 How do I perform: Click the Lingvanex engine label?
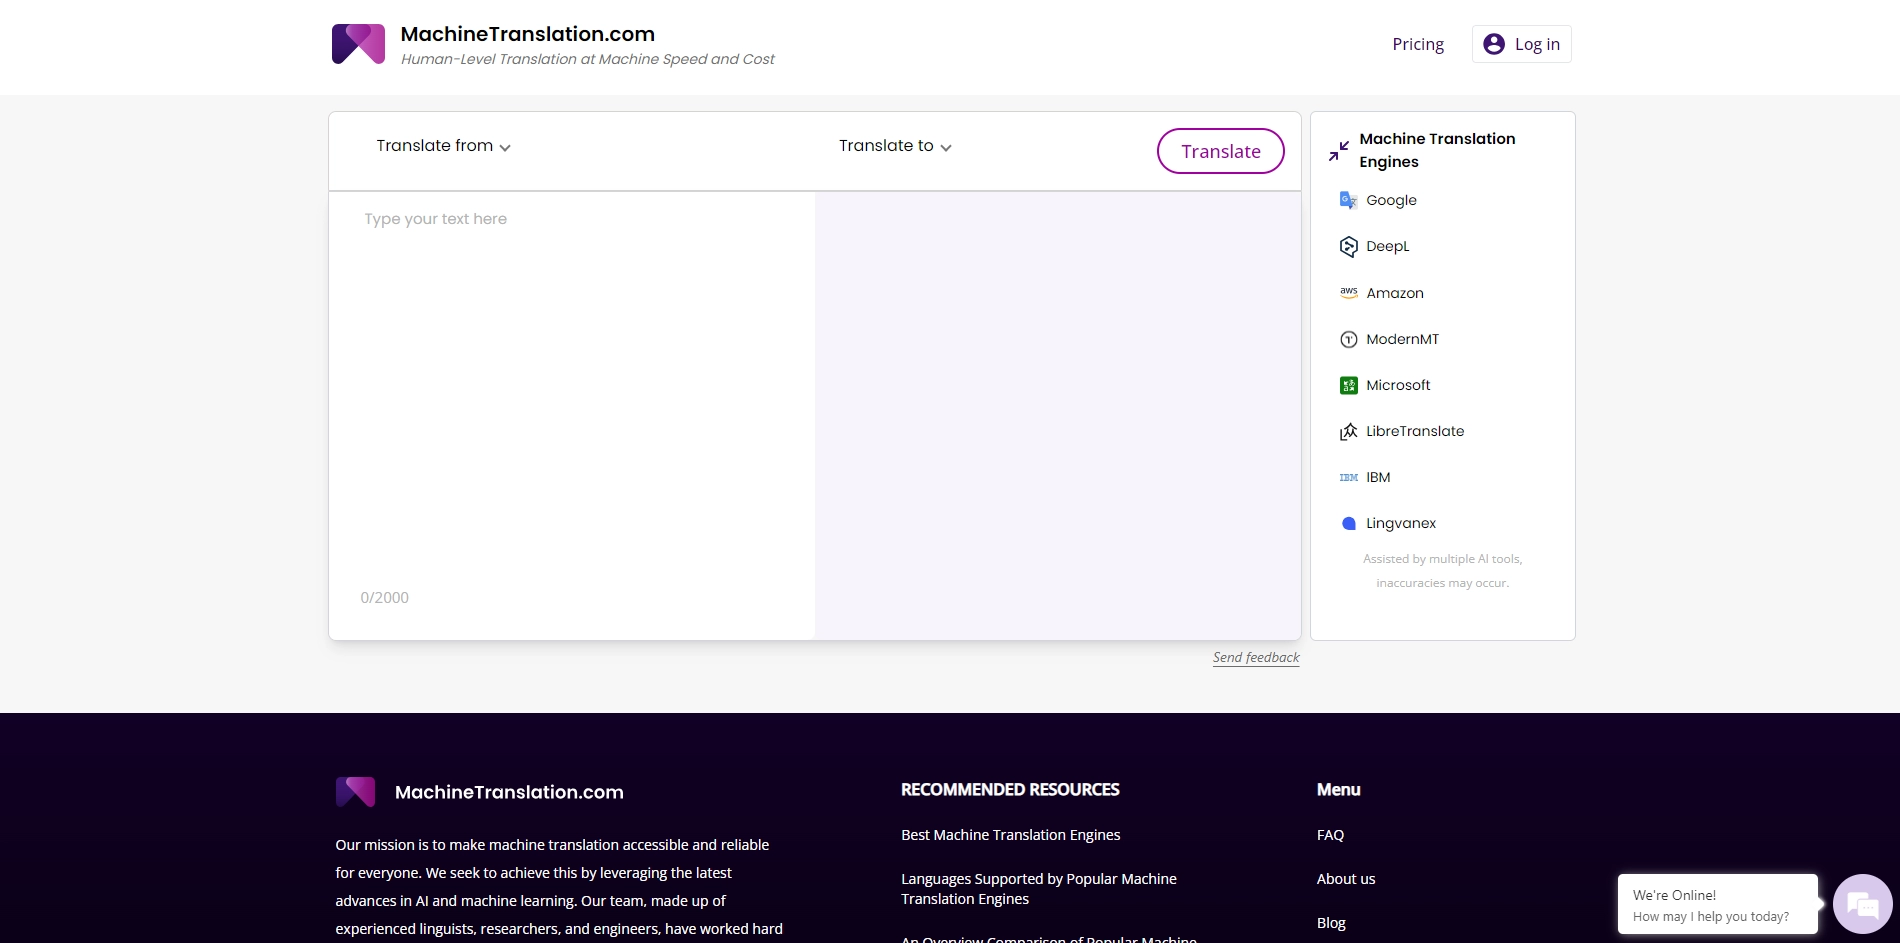click(1401, 523)
